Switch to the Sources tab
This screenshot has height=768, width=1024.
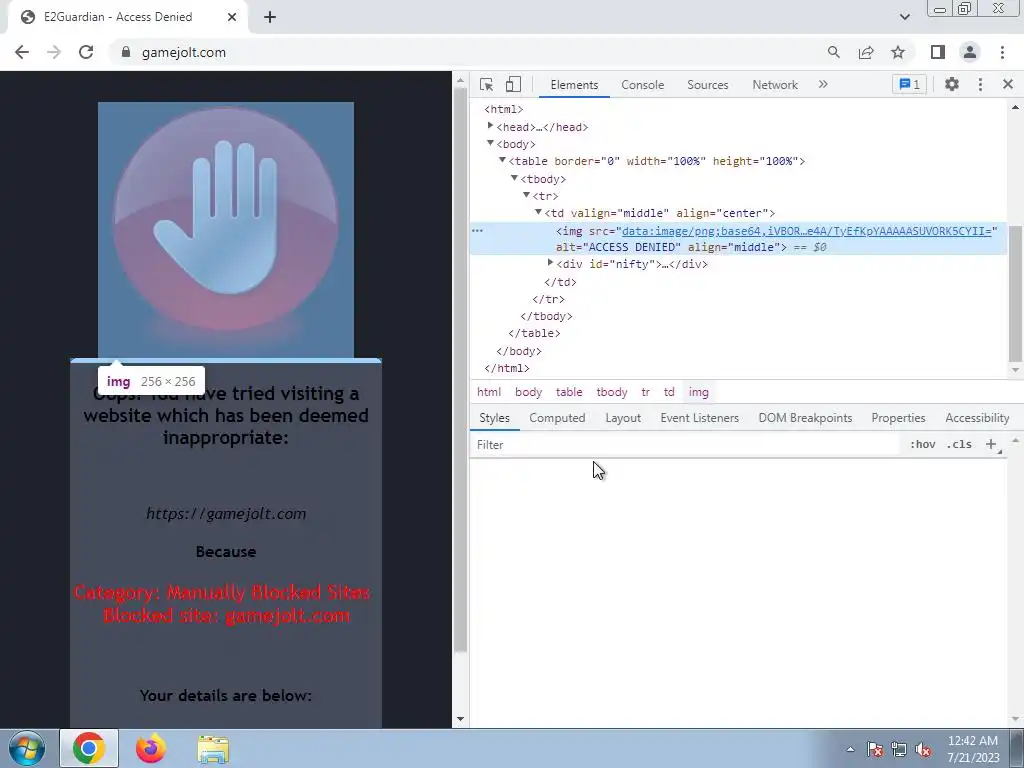pyautogui.click(x=707, y=85)
